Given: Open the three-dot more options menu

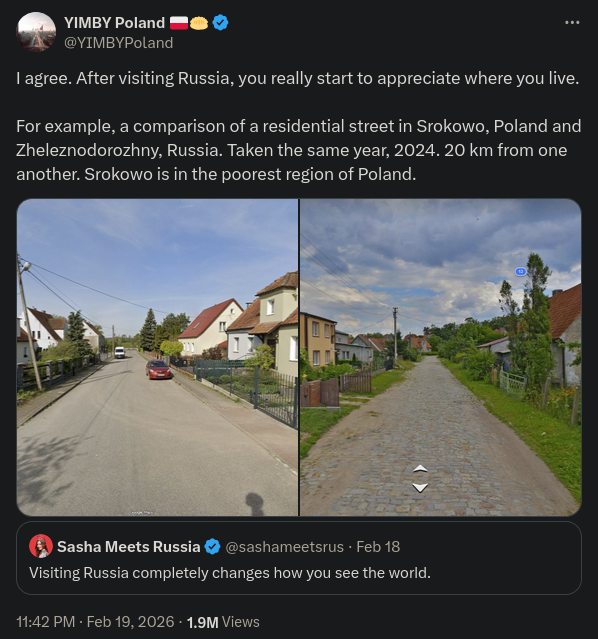Looking at the screenshot, I should tap(572, 23).
